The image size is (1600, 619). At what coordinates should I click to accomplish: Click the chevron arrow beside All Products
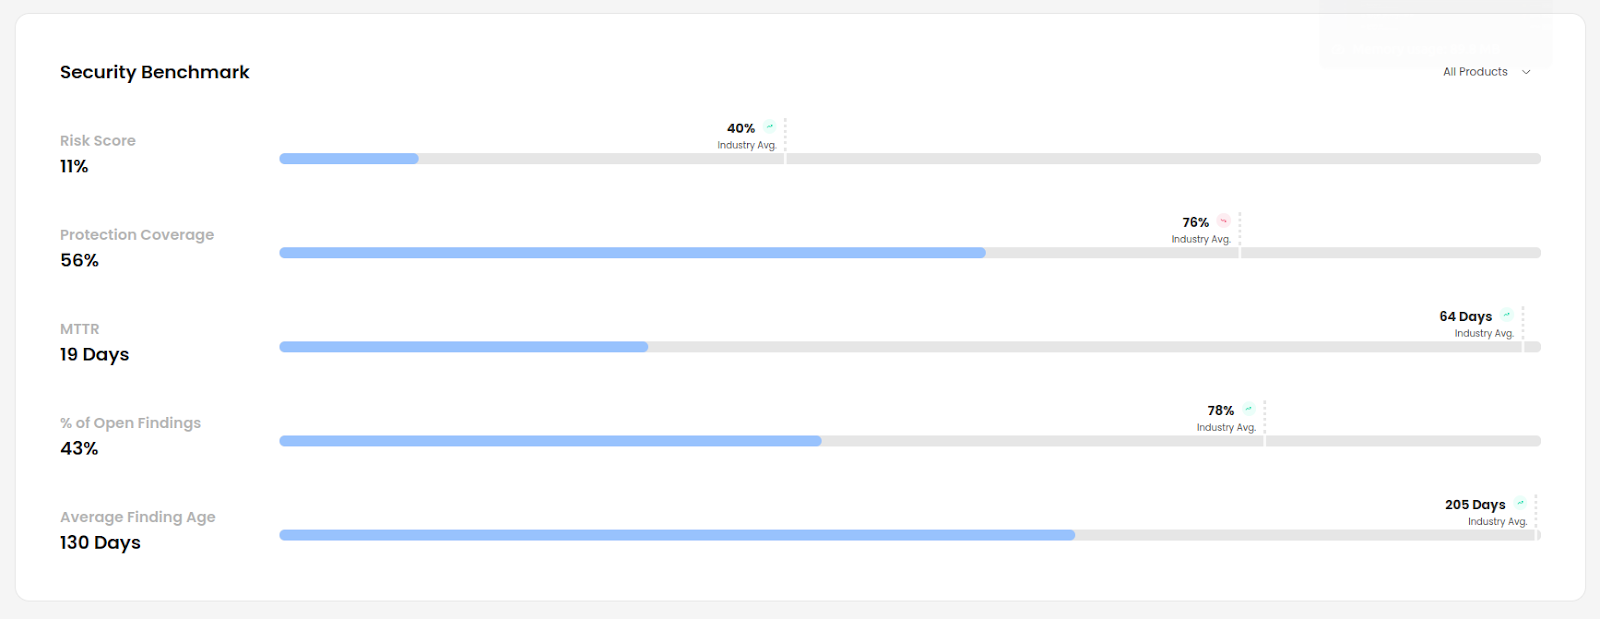pos(1526,72)
